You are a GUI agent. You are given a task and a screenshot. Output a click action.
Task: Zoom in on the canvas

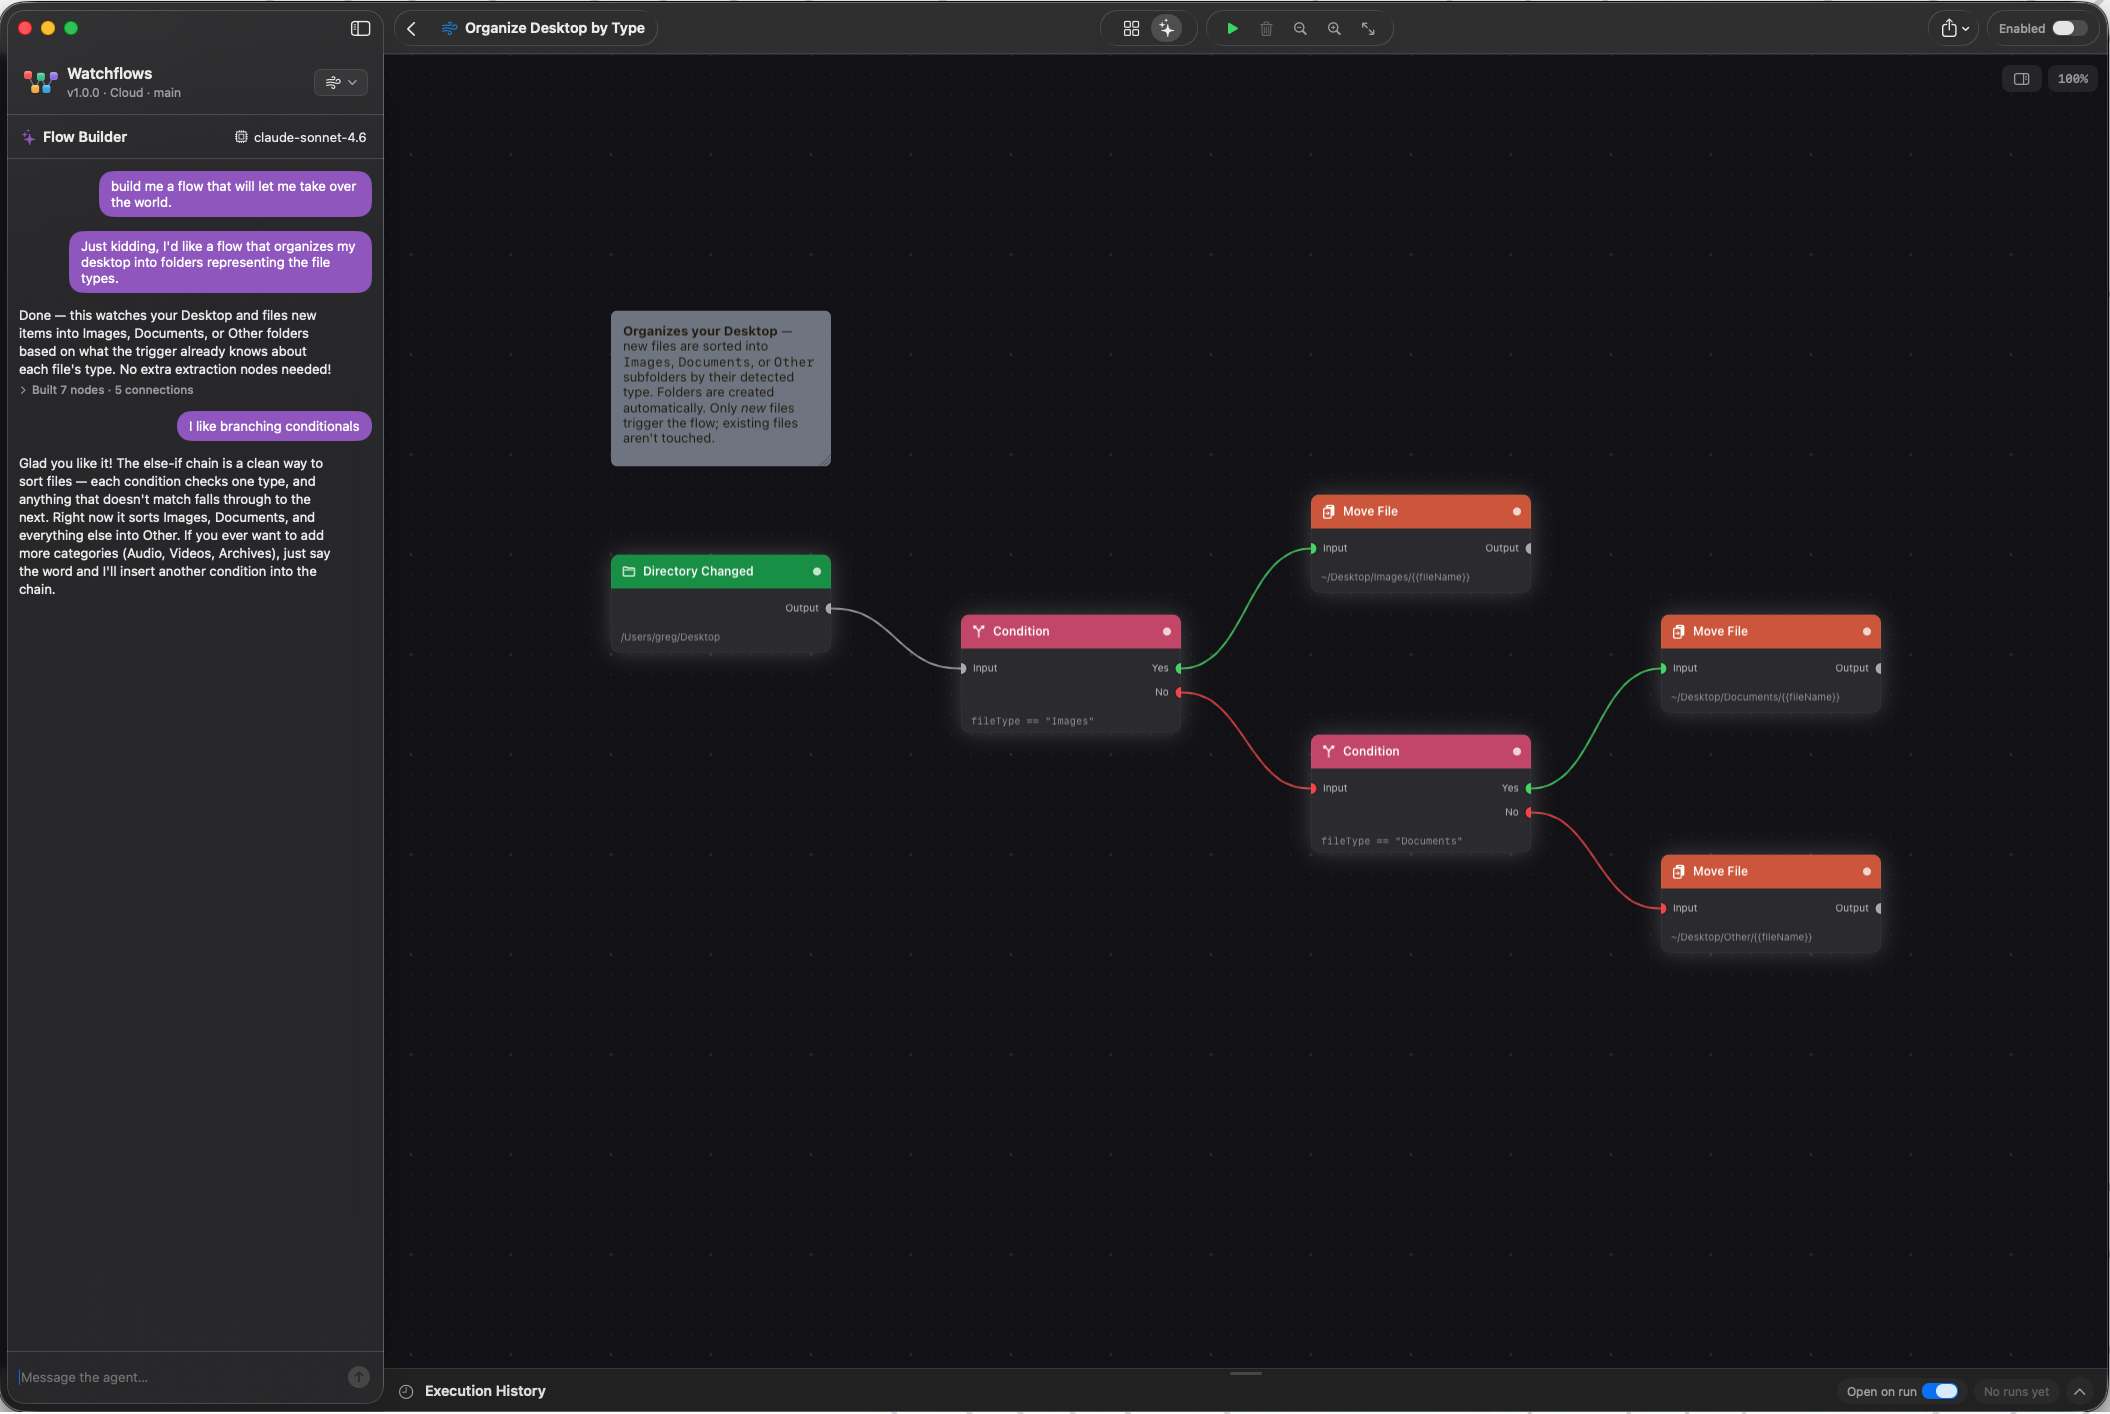(x=1334, y=28)
